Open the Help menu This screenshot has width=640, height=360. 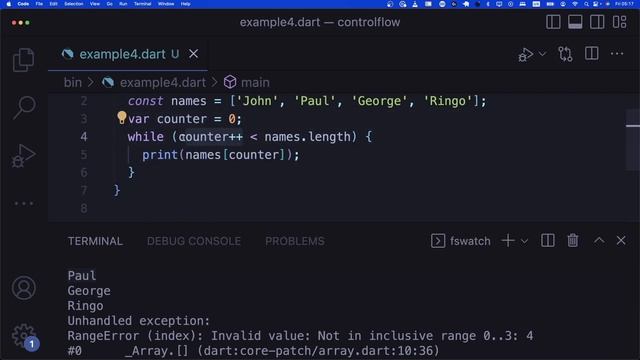pos(185,4)
